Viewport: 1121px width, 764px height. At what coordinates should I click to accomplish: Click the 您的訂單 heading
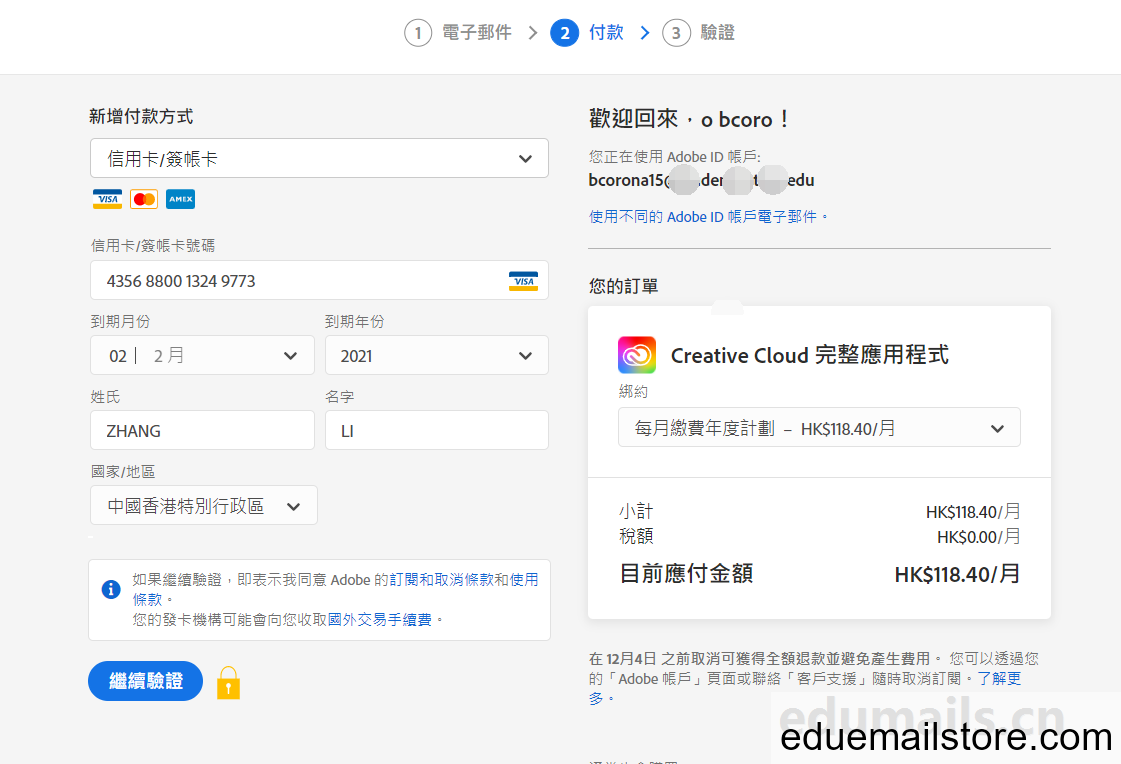tap(623, 287)
